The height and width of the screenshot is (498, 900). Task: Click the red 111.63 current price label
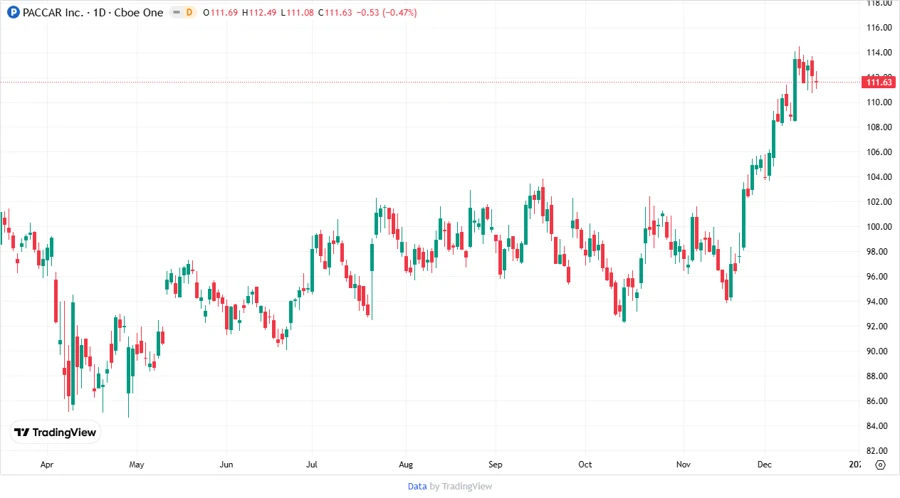click(x=879, y=82)
